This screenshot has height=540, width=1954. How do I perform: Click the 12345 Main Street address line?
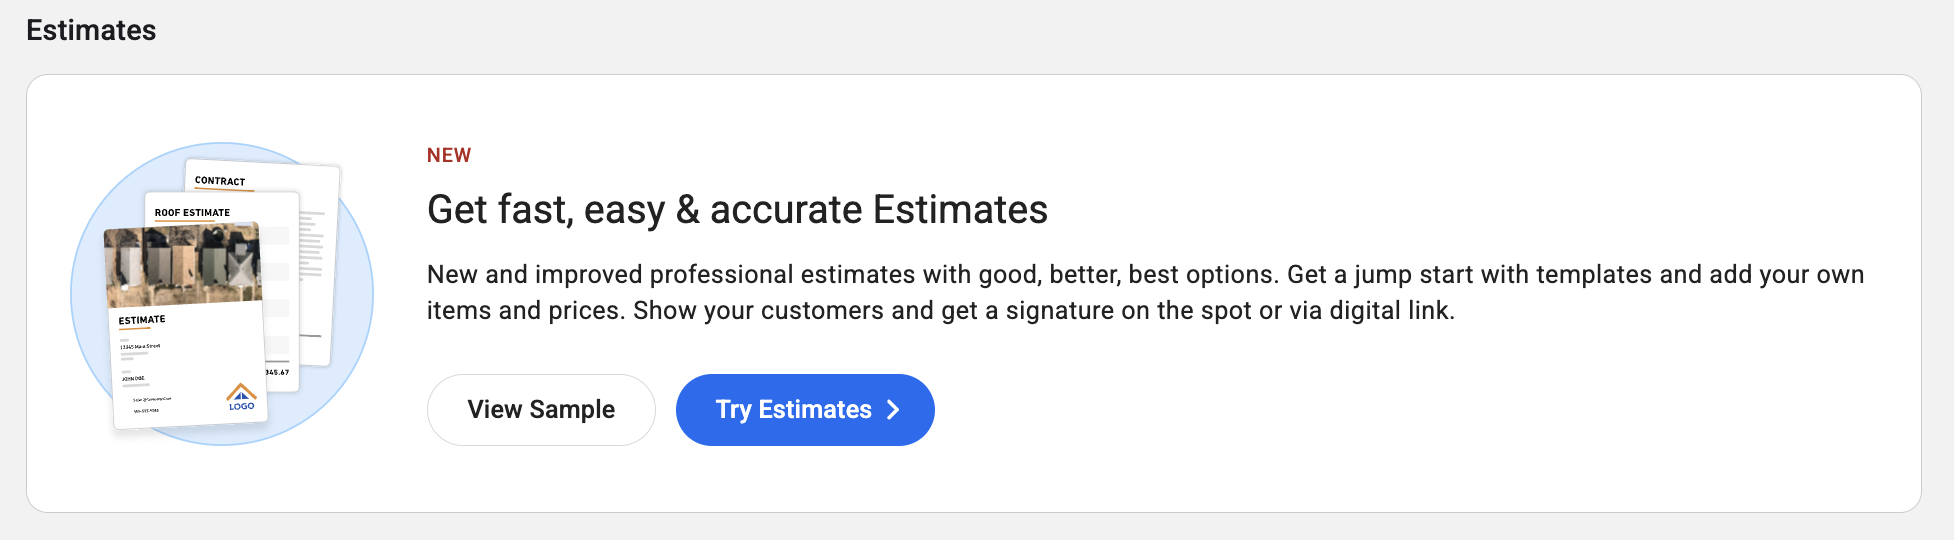pyautogui.click(x=140, y=346)
